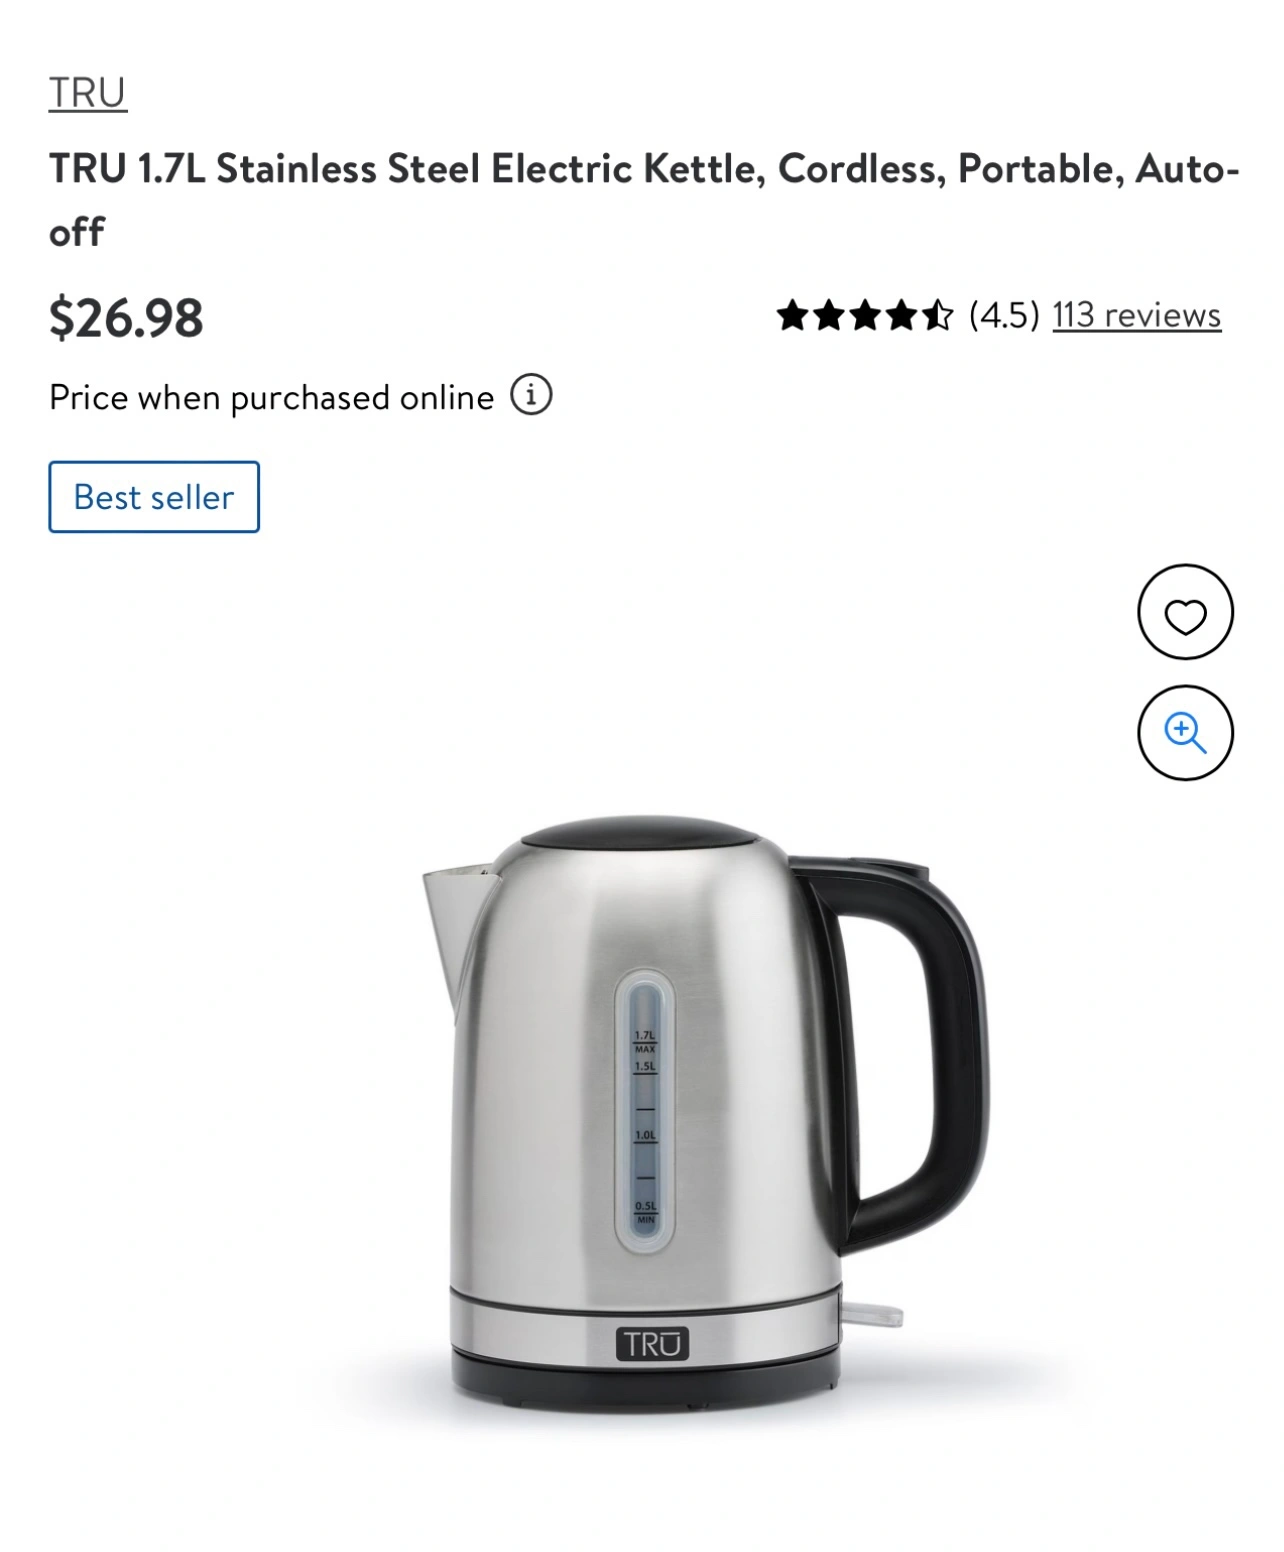This screenshot has height=1552, width=1284.
Task: Open the TRU brand link
Action: point(88,93)
